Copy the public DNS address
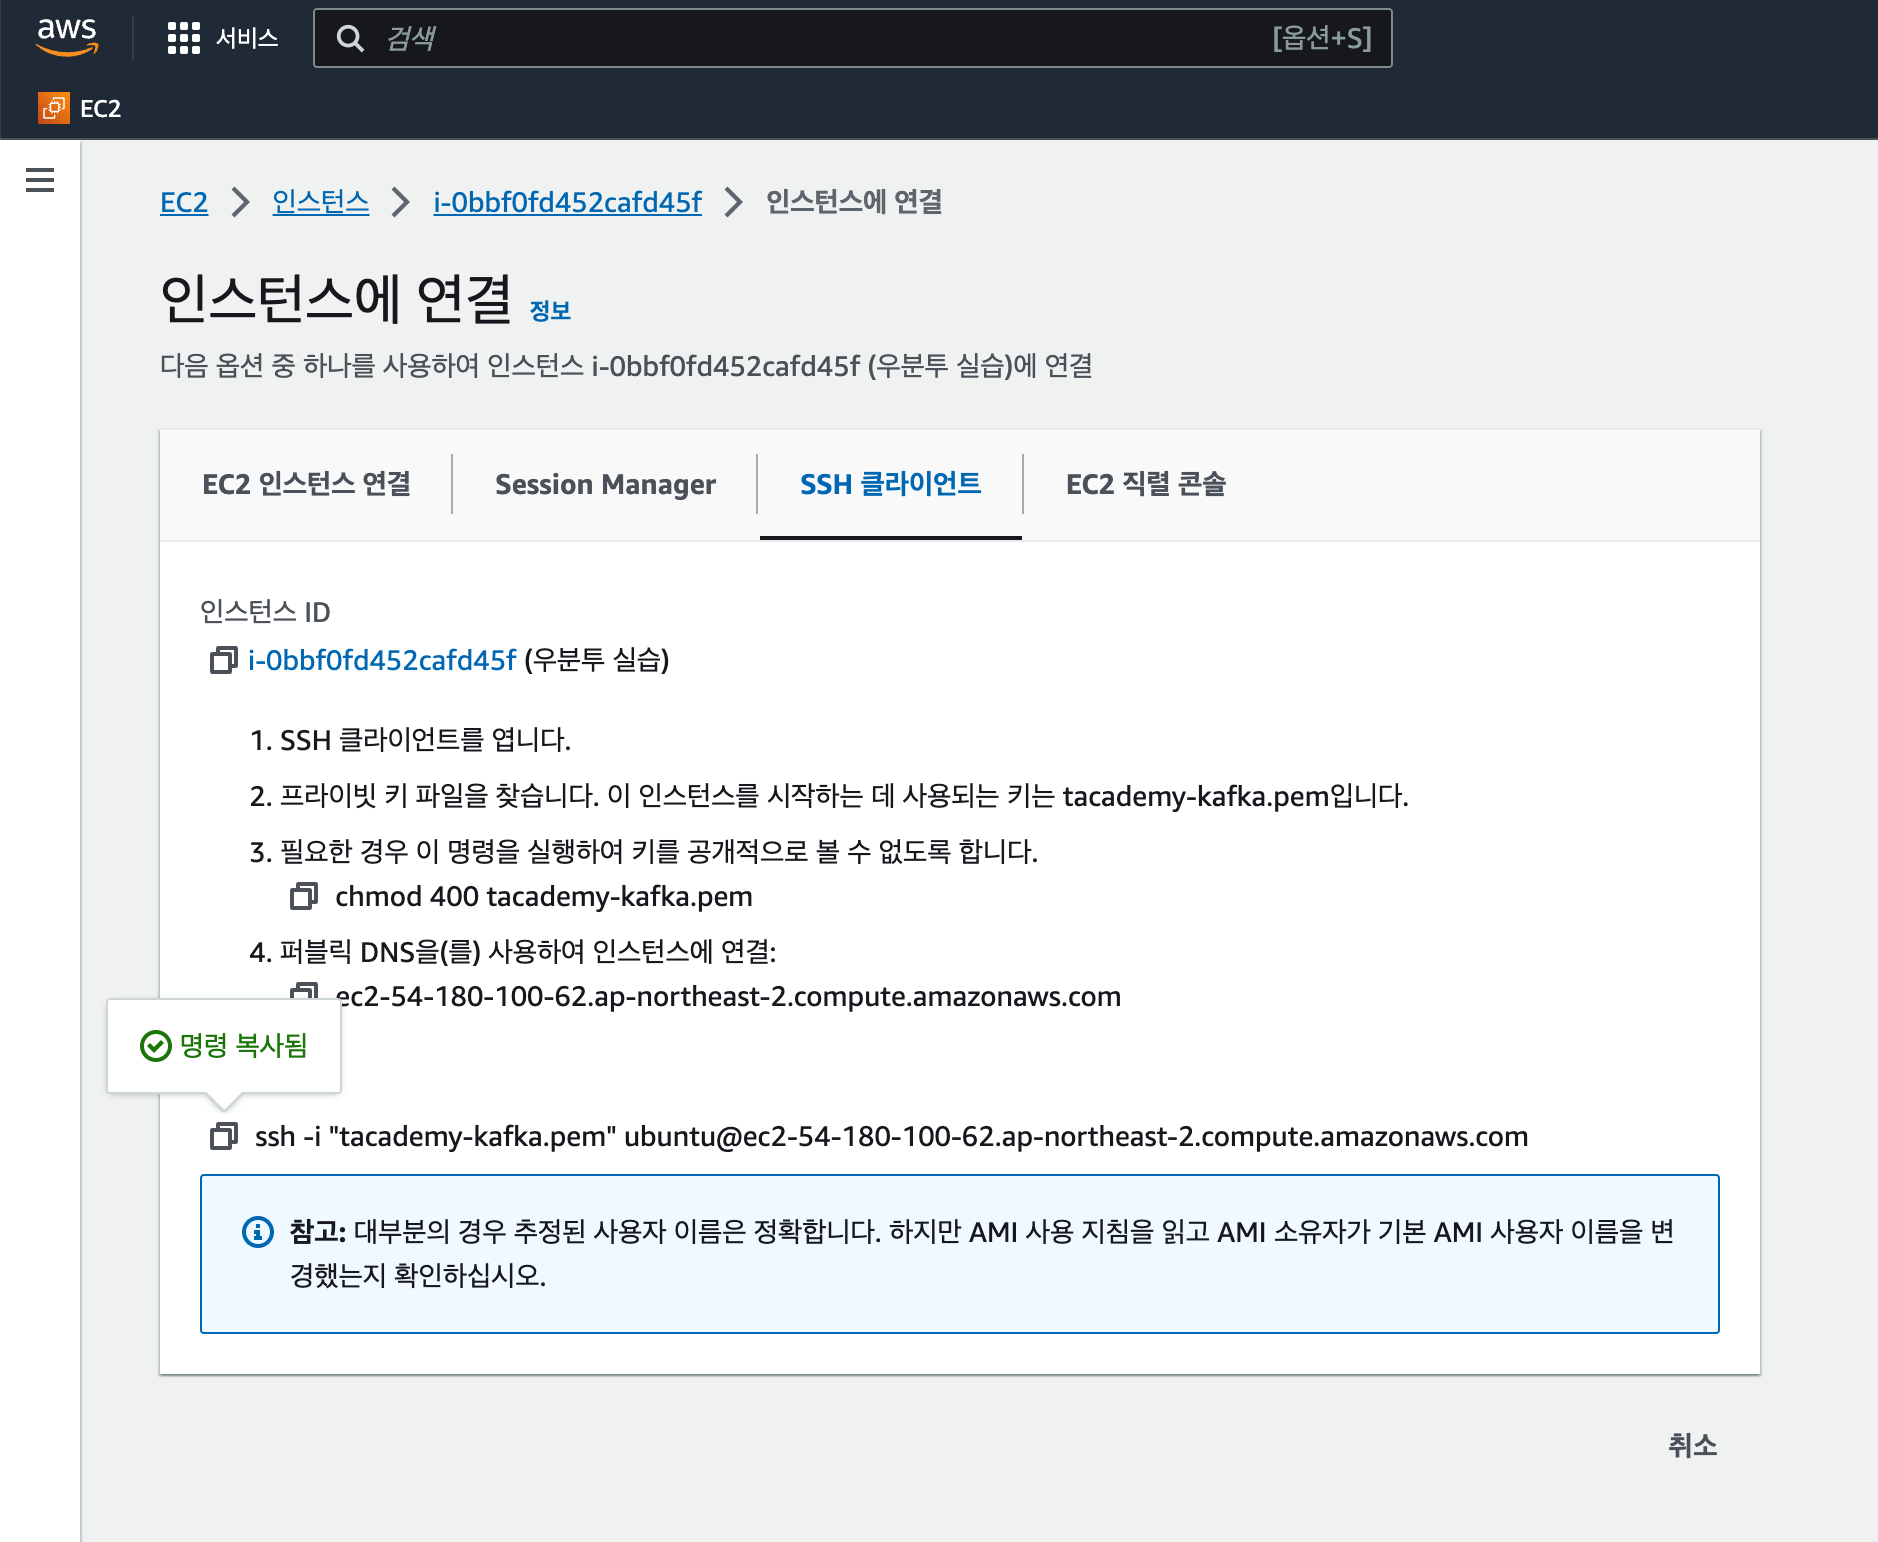The height and width of the screenshot is (1542, 1878). coord(303,992)
